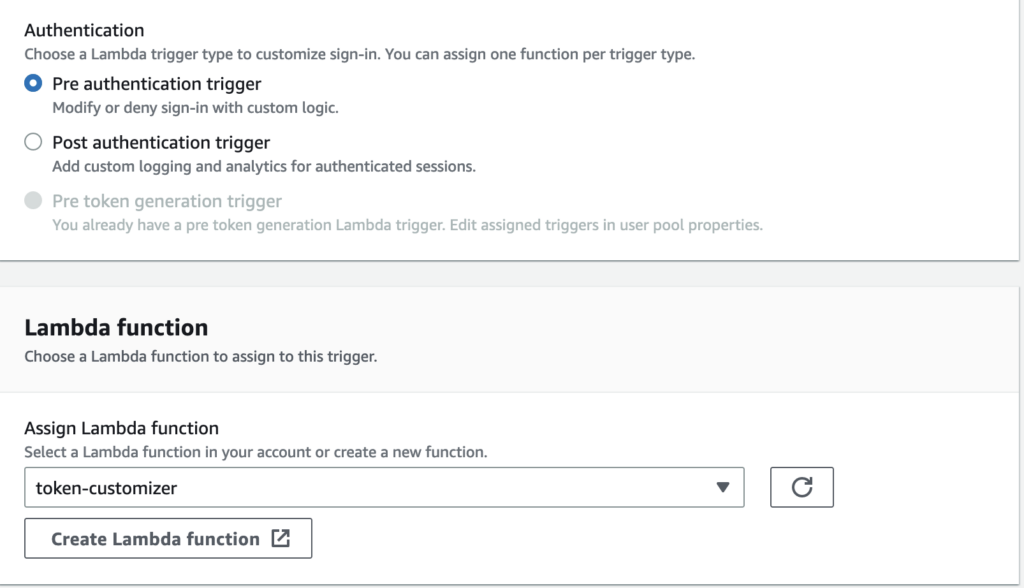1024x588 pixels.
Task: Click the empty radio circle for Post authentication trigger
Action: 32,143
